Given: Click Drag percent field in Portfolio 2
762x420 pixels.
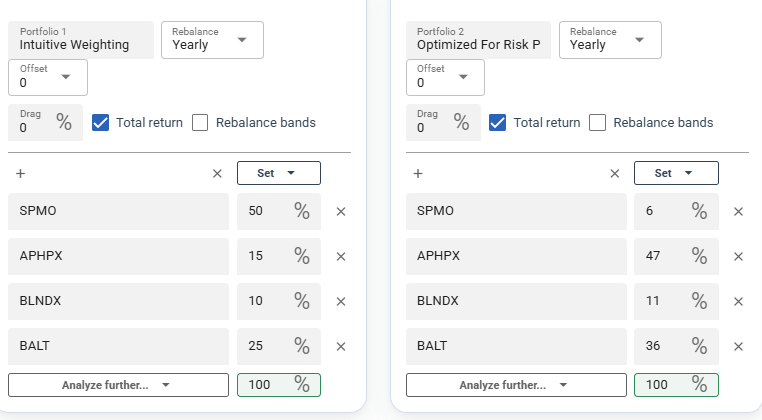Looking at the screenshot, I should click(443, 122).
